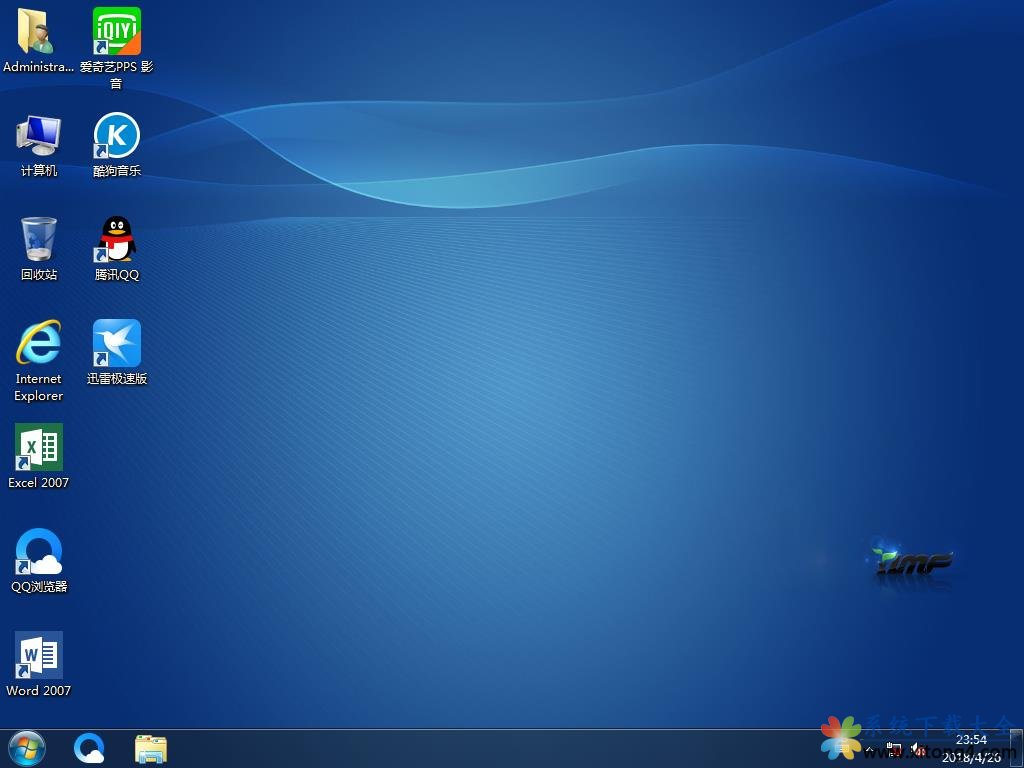Select the '酷狗音乐' label text
Image resolution: width=1024 pixels, height=768 pixels.
click(117, 170)
